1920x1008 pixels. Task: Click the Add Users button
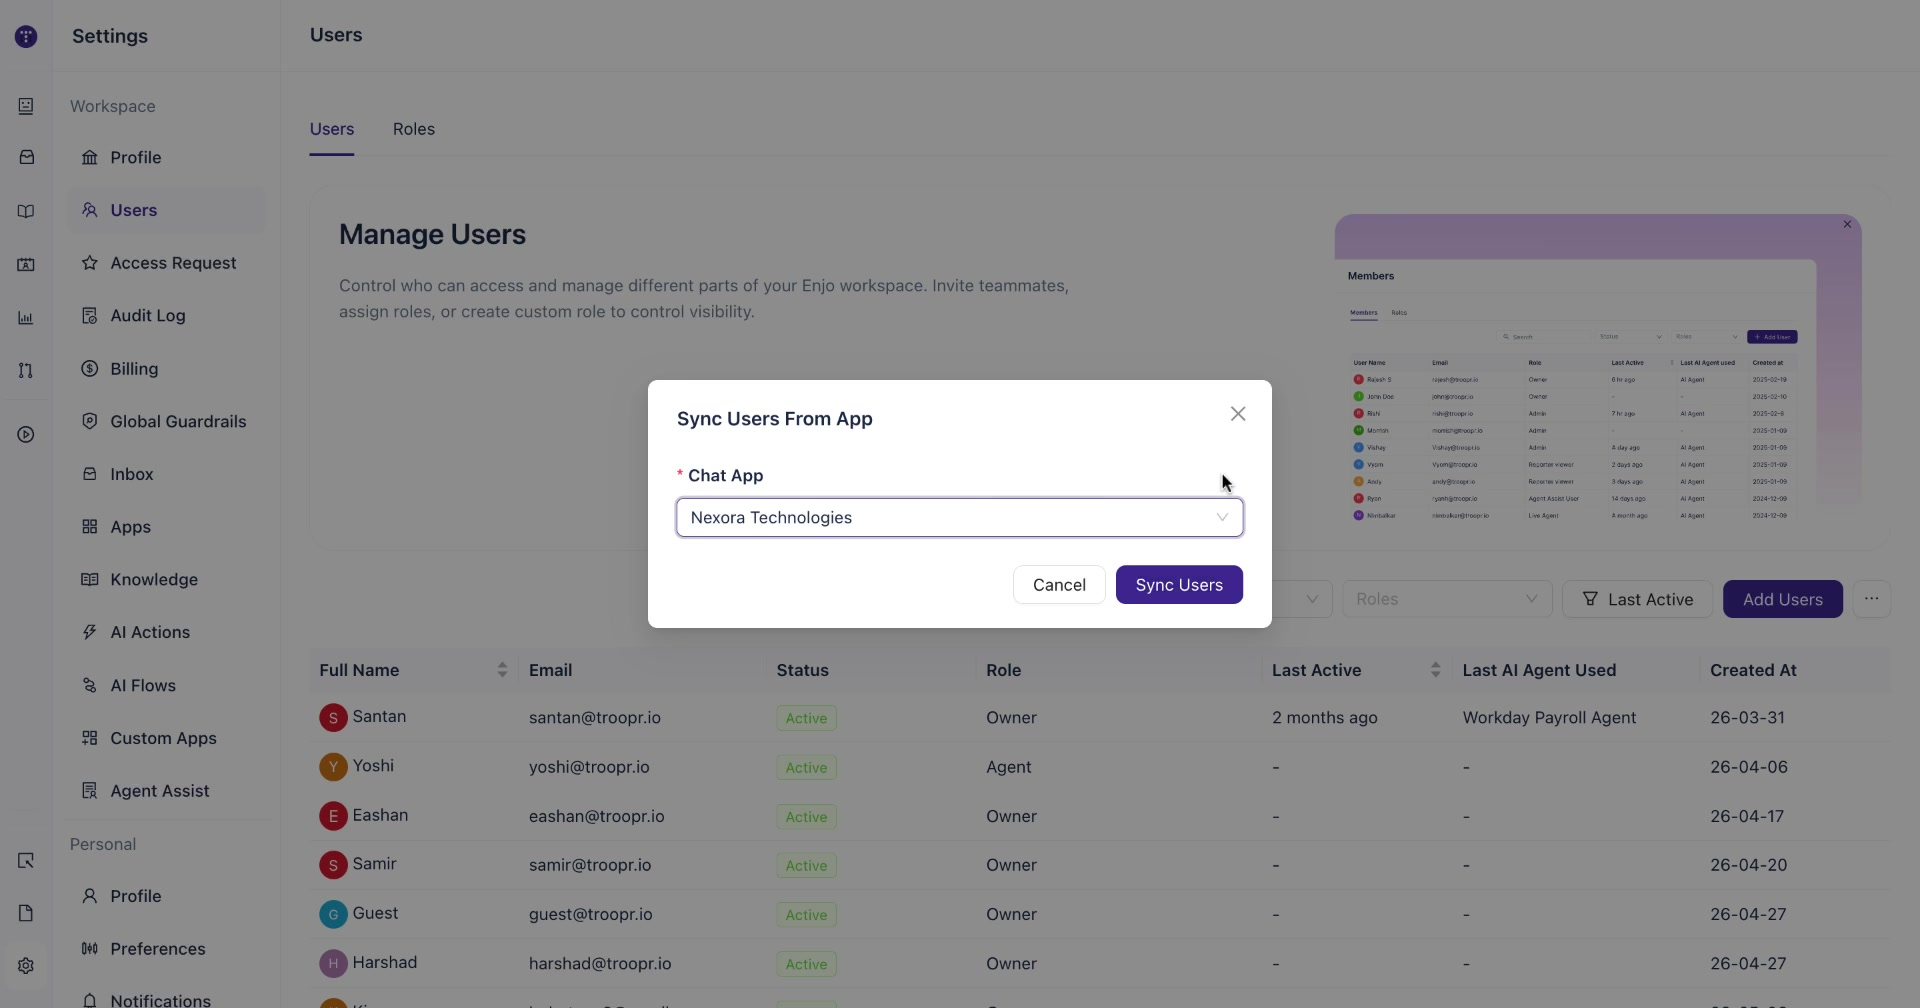click(x=1783, y=599)
